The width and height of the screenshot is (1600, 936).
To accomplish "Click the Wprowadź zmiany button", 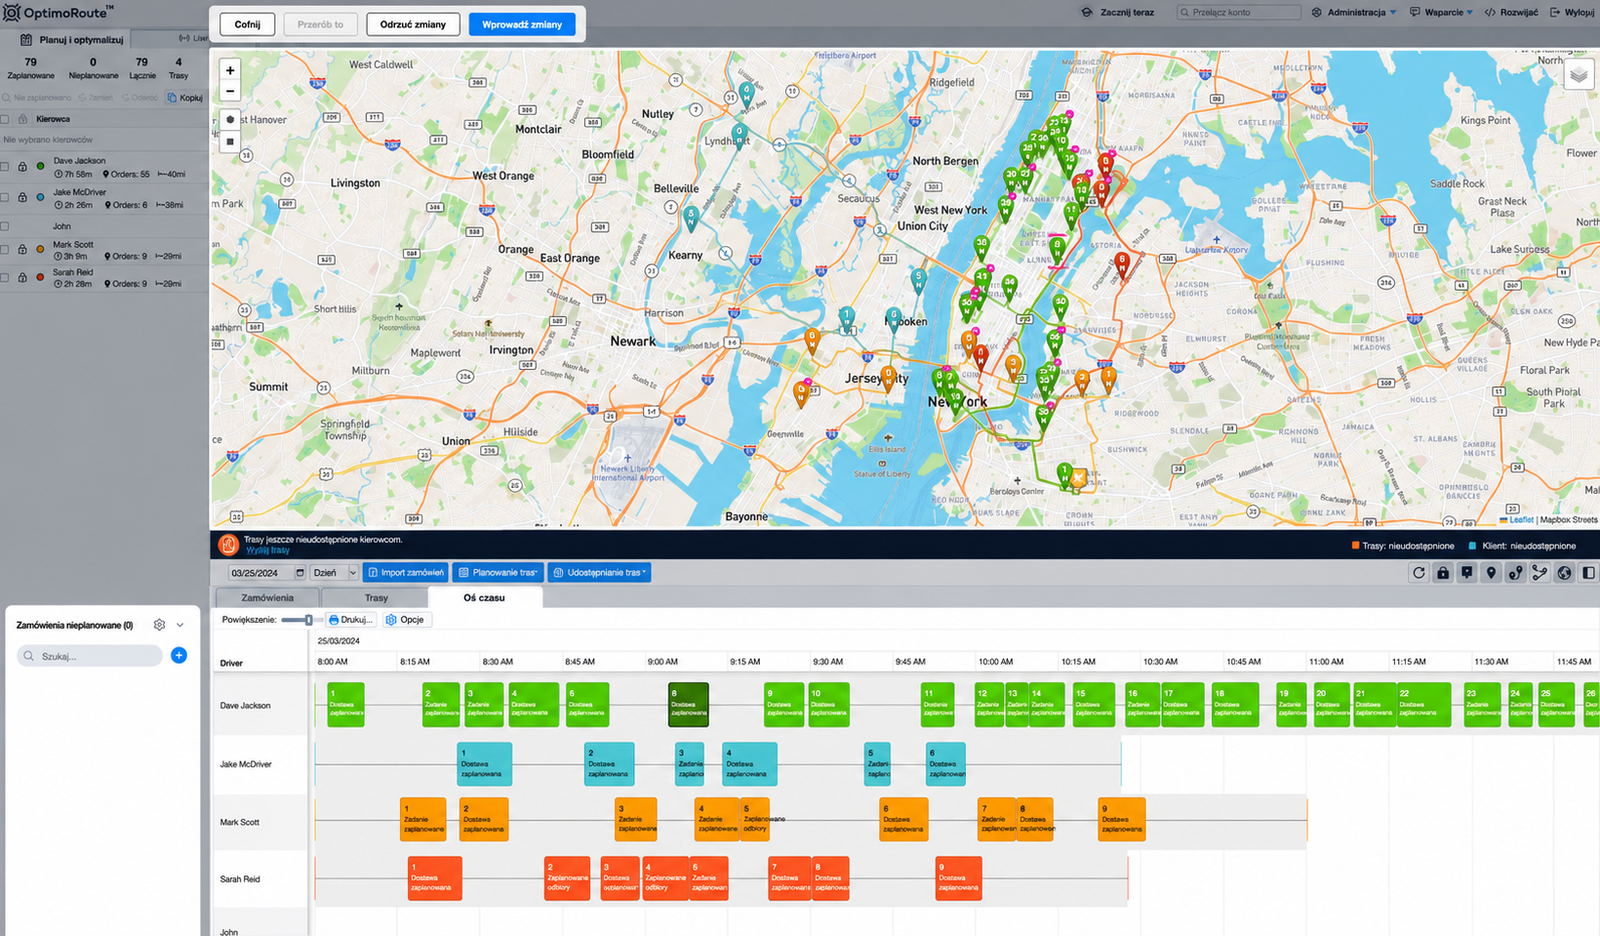I will click(x=522, y=24).
